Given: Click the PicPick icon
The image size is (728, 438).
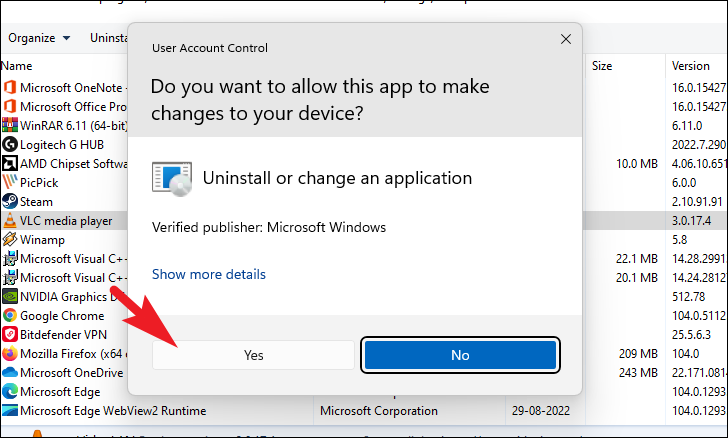Looking at the screenshot, I should [10, 183].
